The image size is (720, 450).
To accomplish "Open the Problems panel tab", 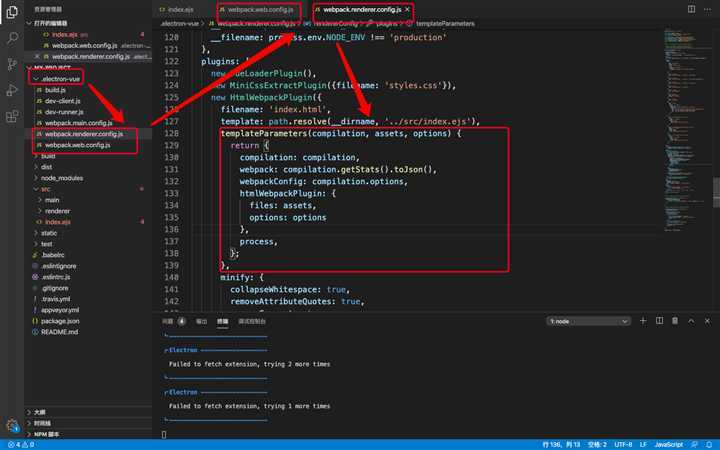I will click(174, 321).
